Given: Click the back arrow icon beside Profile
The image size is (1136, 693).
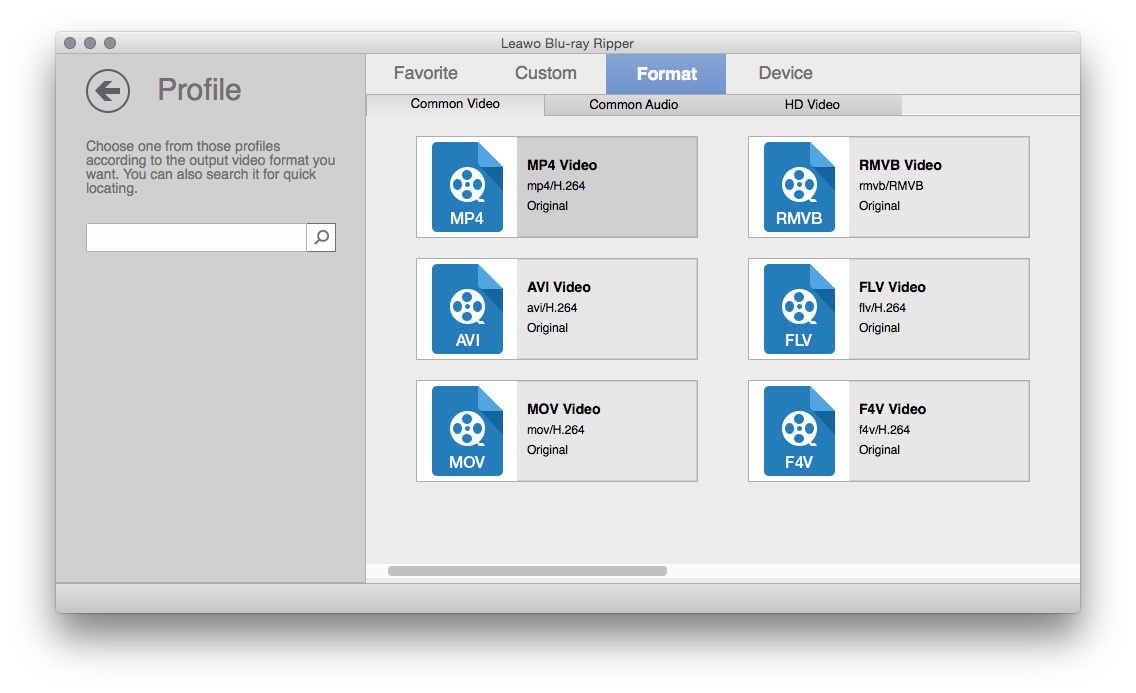Looking at the screenshot, I should pos(108,91).
